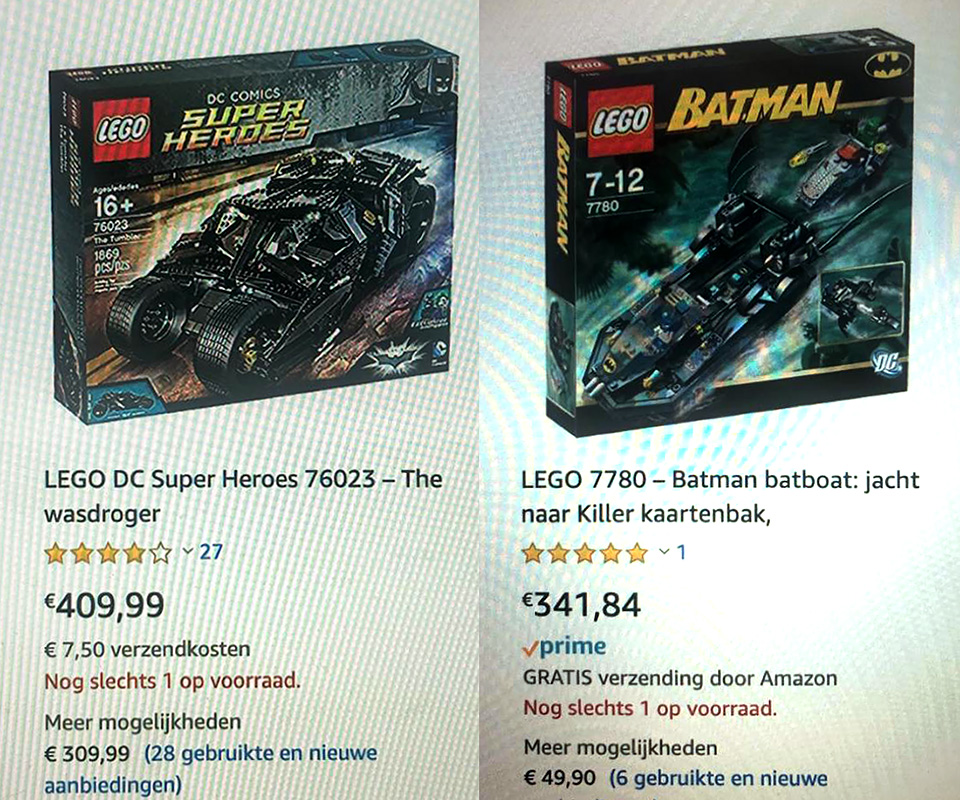Click the first star of Batboat rating
The height and width of the screenshot is (800, 960).
pos(533,553)
